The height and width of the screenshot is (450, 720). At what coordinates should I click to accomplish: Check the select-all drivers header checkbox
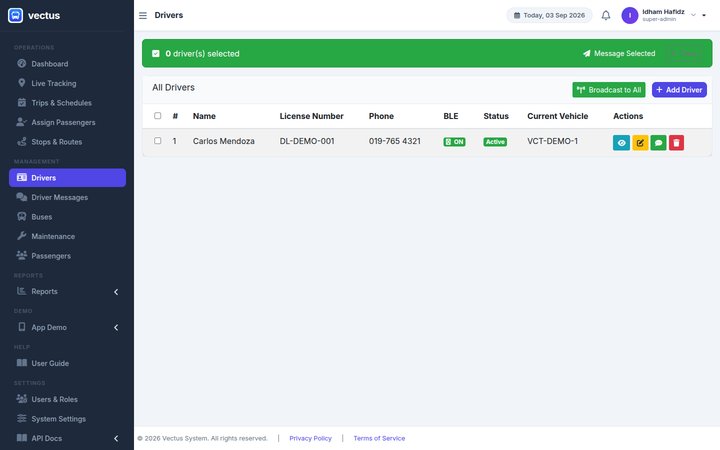click(158, 116)
